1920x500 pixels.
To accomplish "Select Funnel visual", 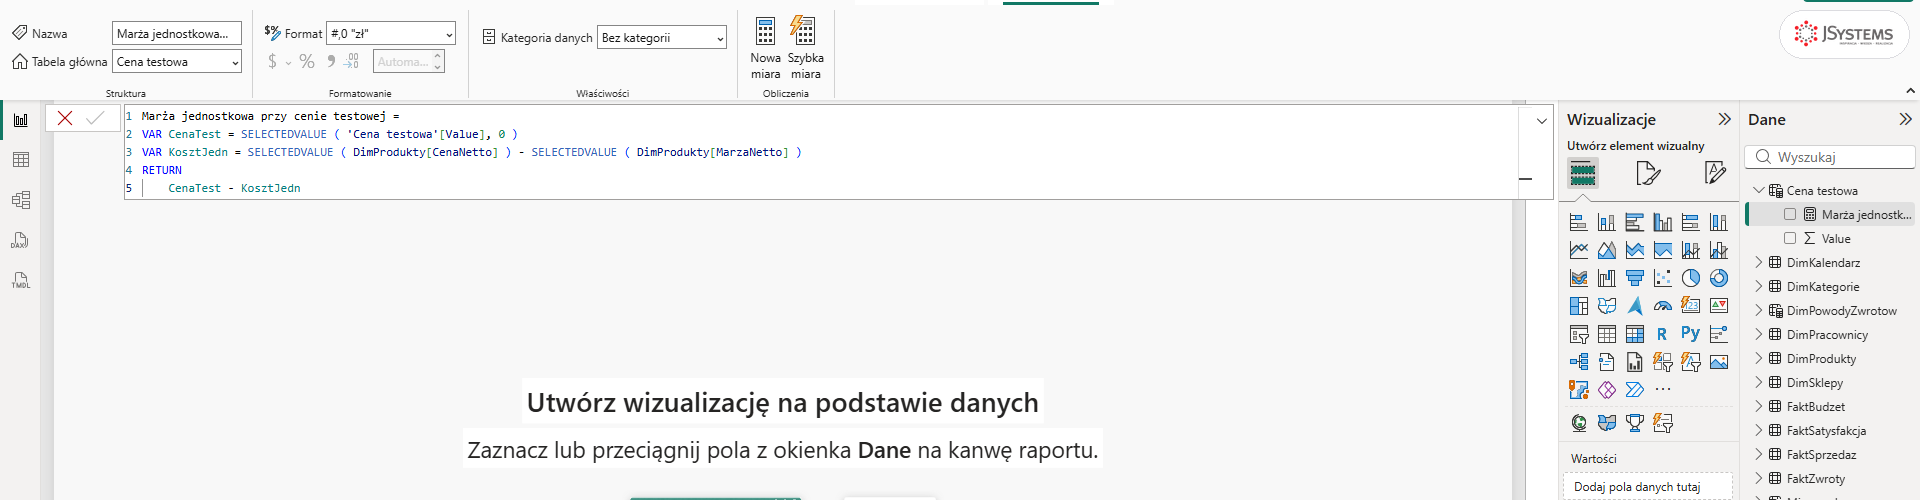I will (1635, 278).
